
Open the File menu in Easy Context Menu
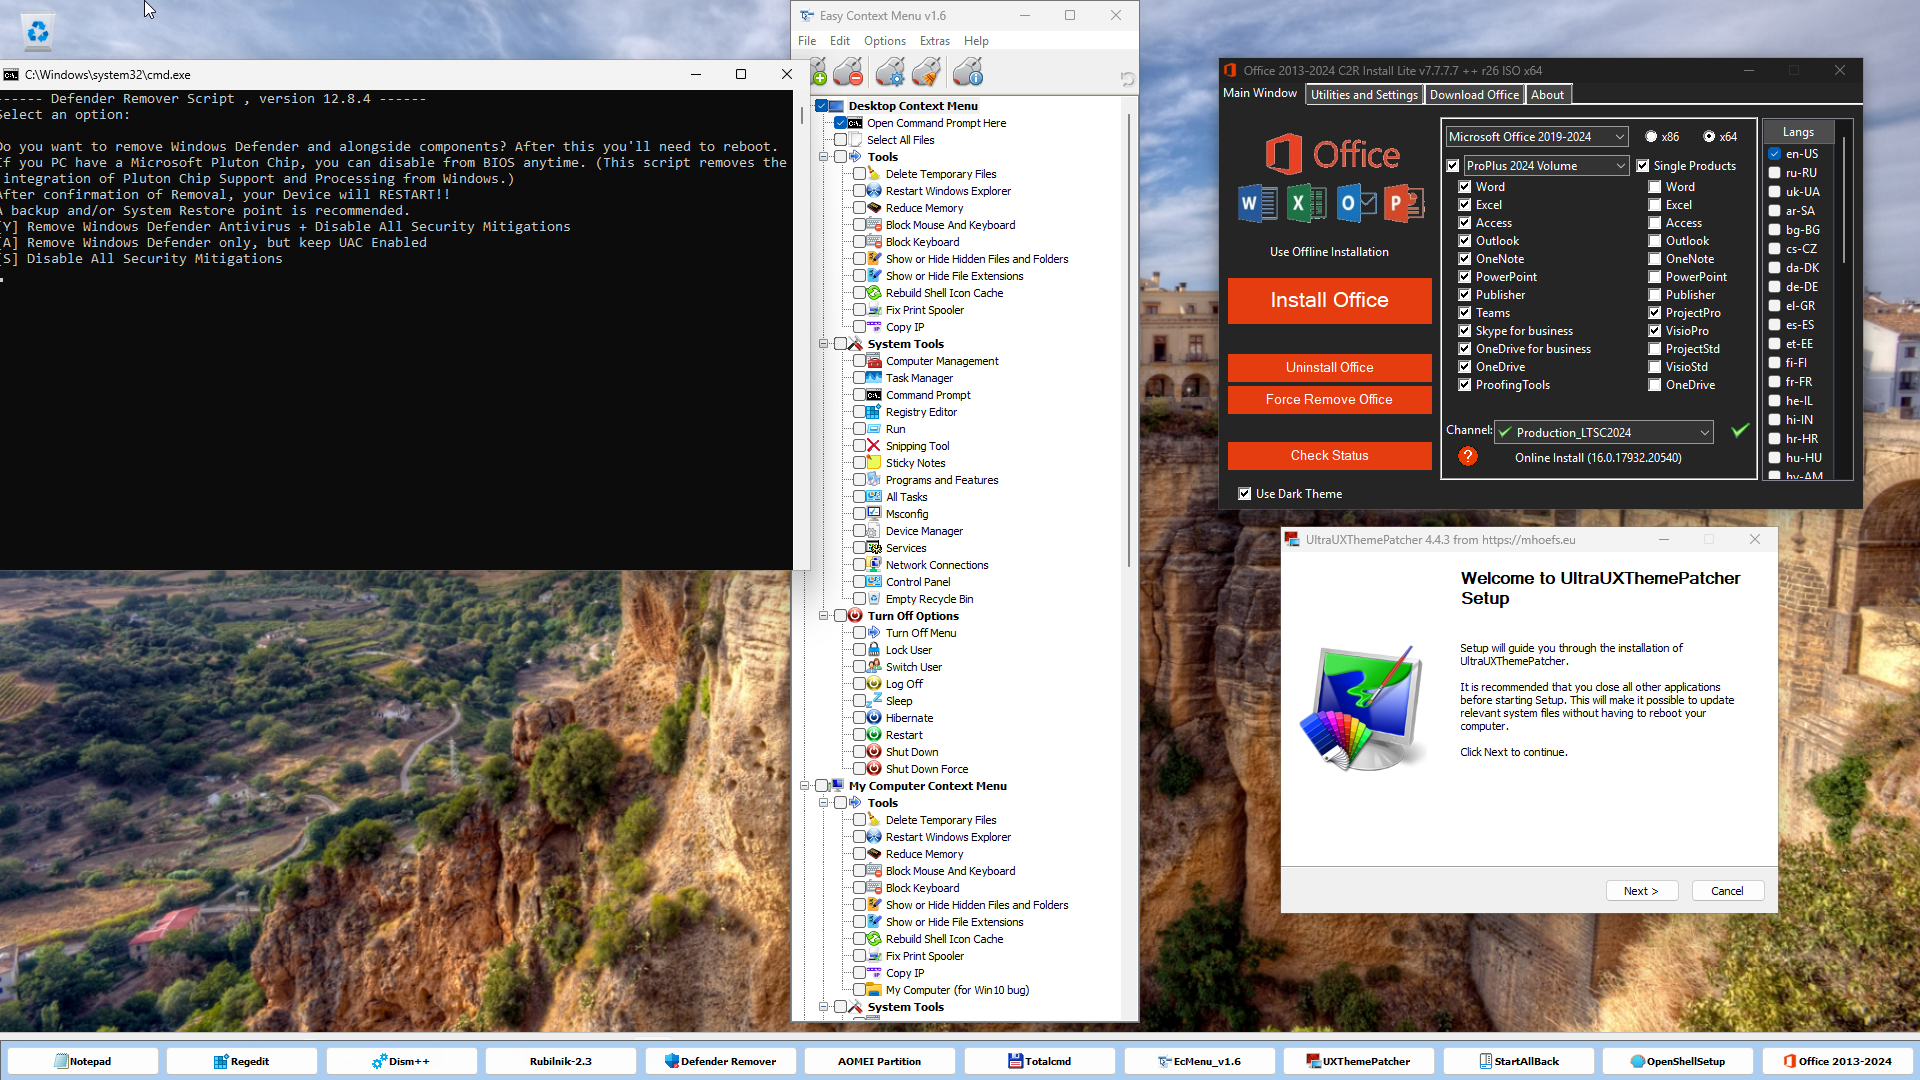pyautogui.click(x=807, y=41)
